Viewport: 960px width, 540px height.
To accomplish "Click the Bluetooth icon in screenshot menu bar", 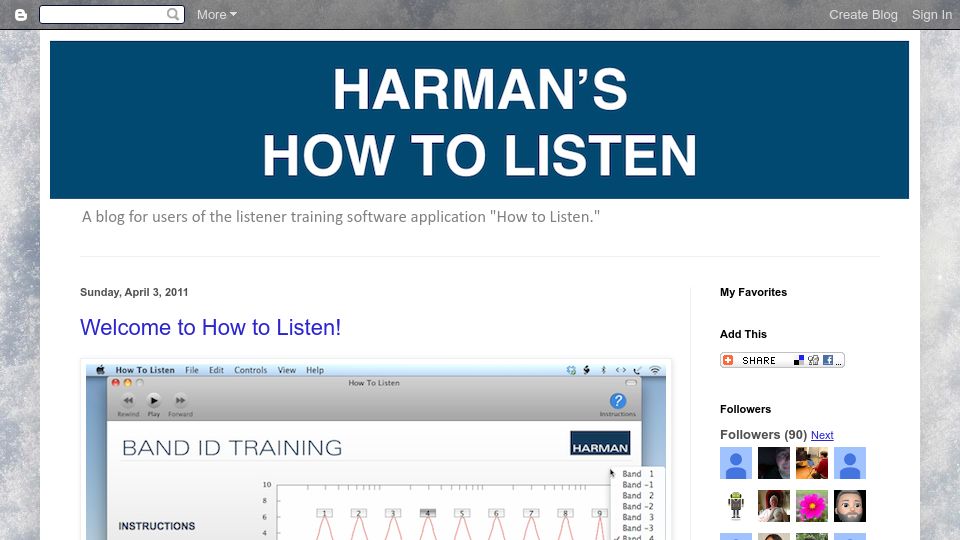I will 603,370.
